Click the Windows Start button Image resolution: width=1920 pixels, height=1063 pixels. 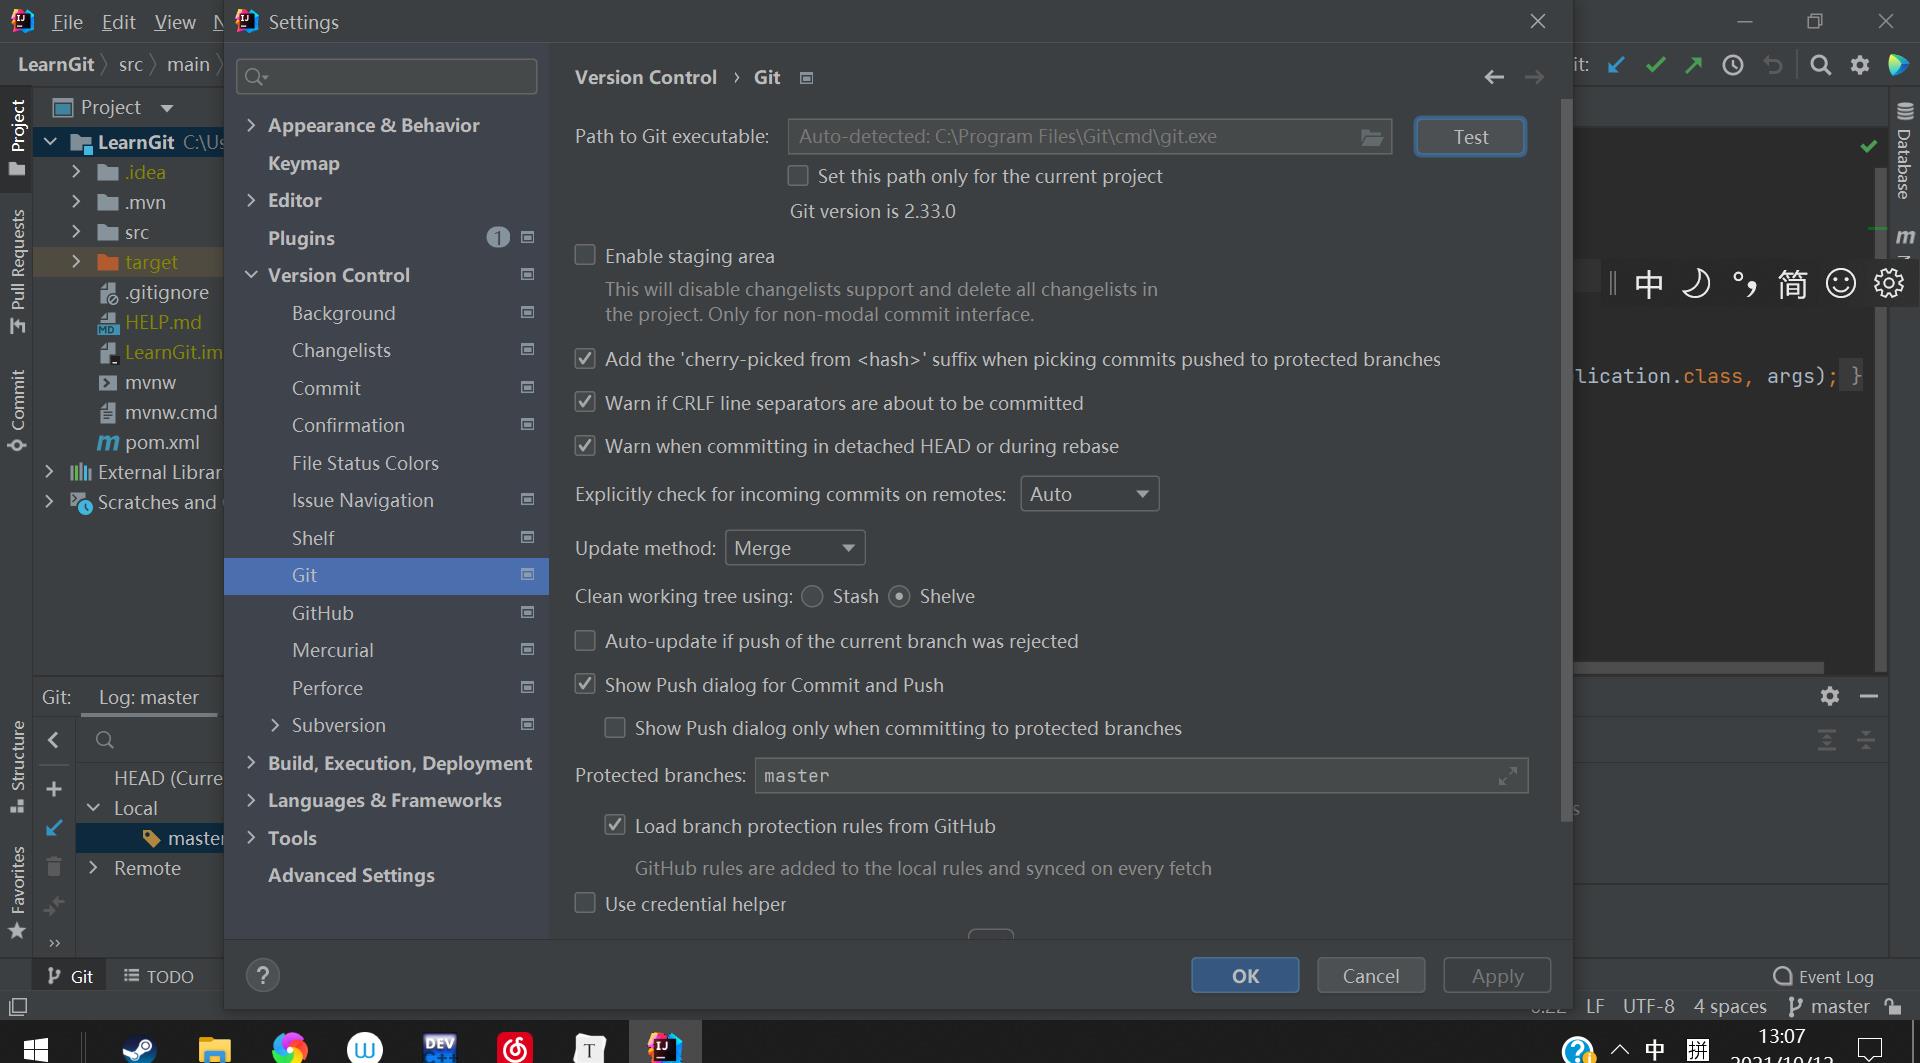tap(35, 1048)
